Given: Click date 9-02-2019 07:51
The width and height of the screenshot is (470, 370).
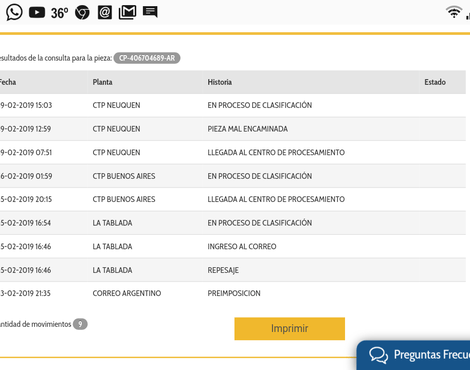Looking at the screenshot, I should [26, 153].
